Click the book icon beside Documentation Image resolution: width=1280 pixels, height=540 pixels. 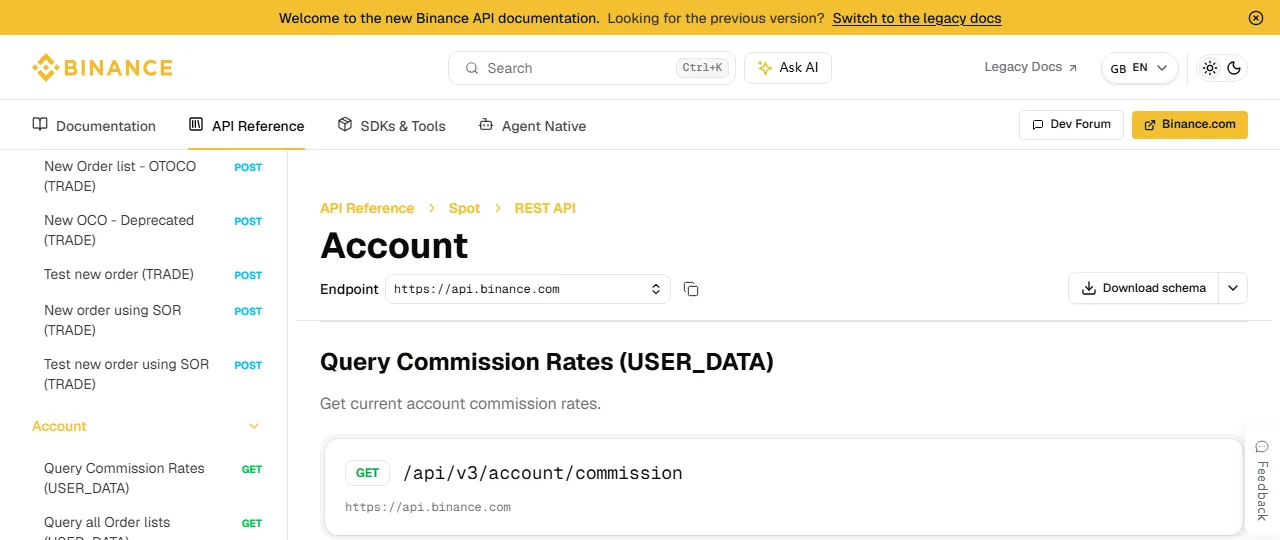tap(40, 125)
